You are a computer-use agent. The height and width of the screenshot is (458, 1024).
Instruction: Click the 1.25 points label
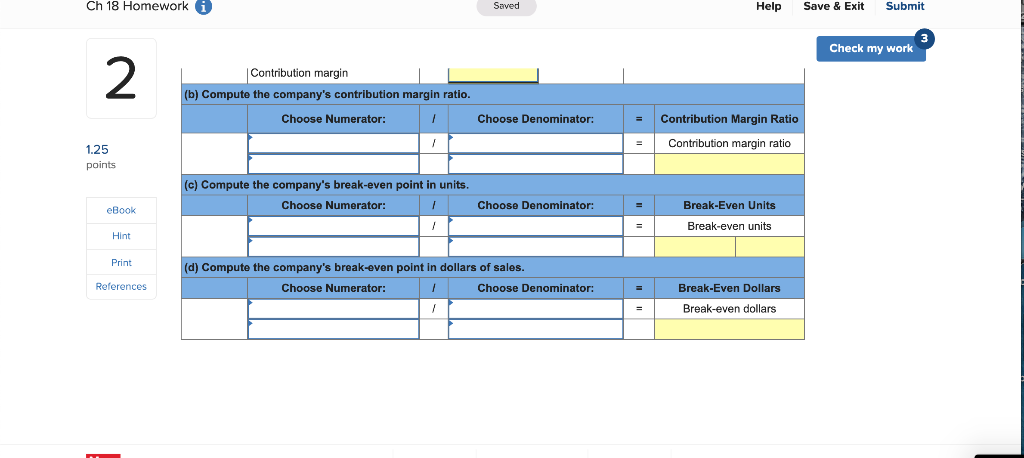(x=101, y=157)
